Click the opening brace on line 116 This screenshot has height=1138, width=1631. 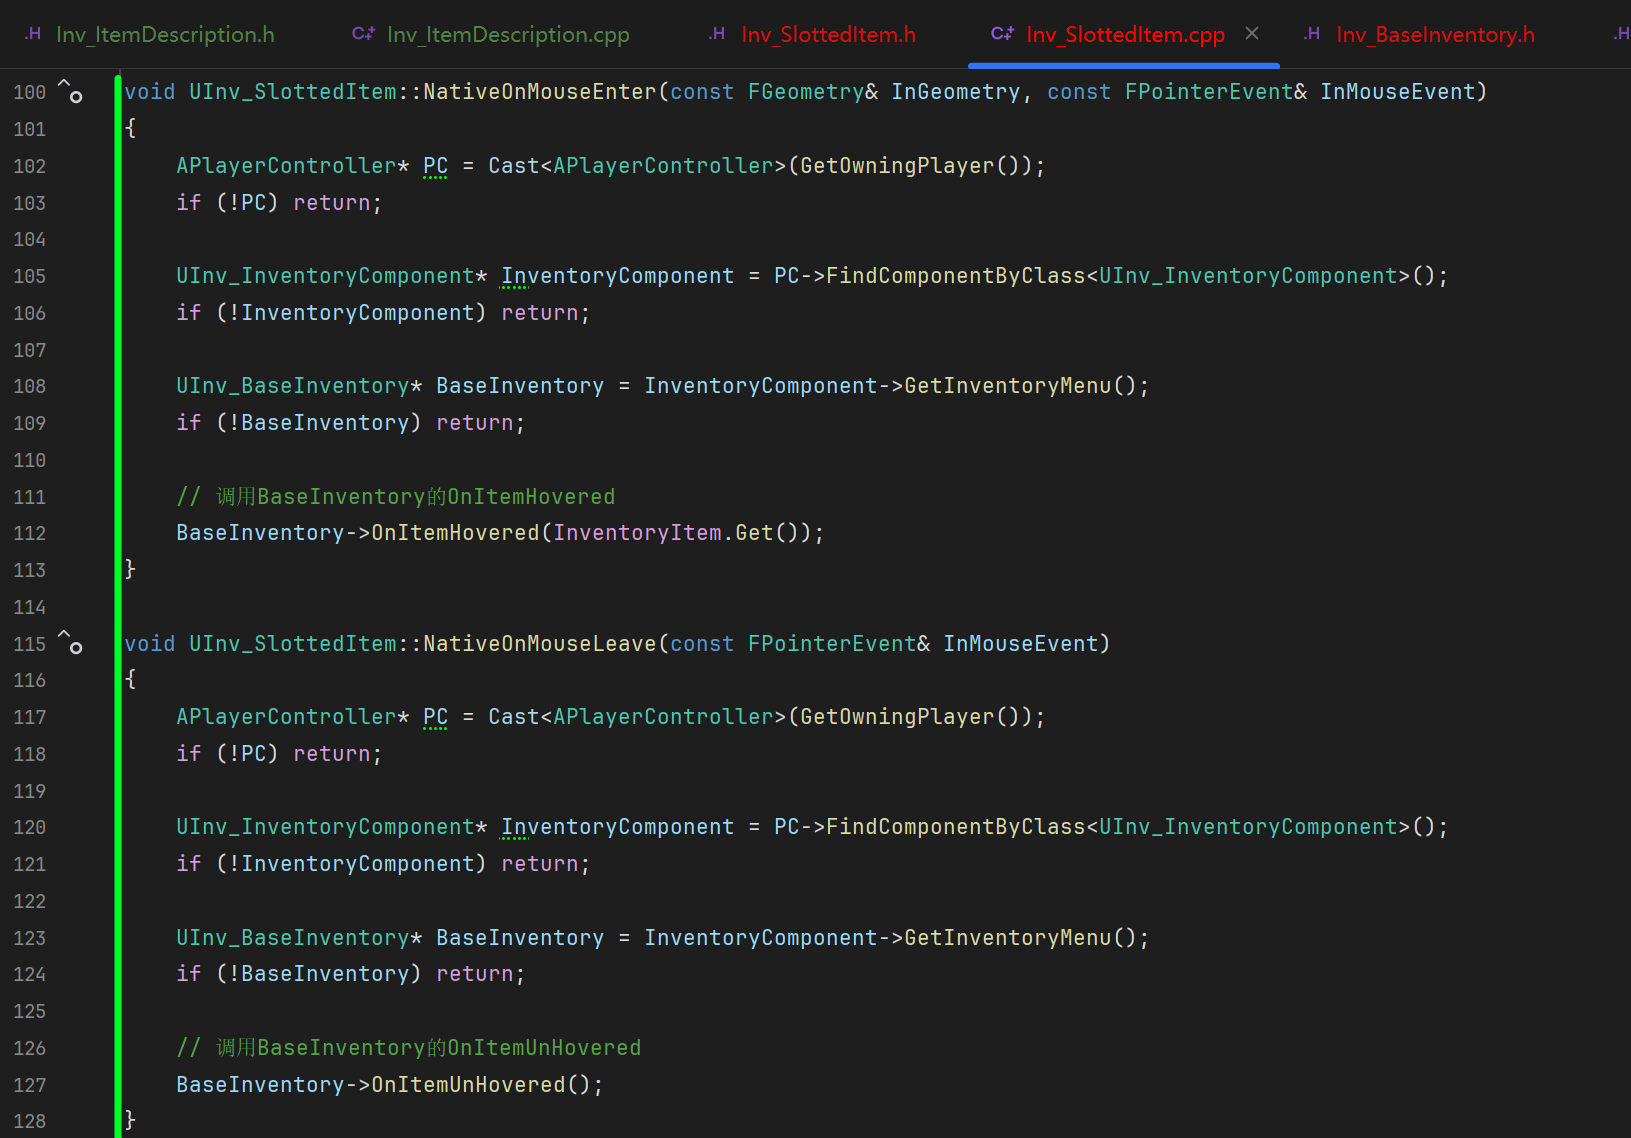pyautogui.click(x=130, y=680)
